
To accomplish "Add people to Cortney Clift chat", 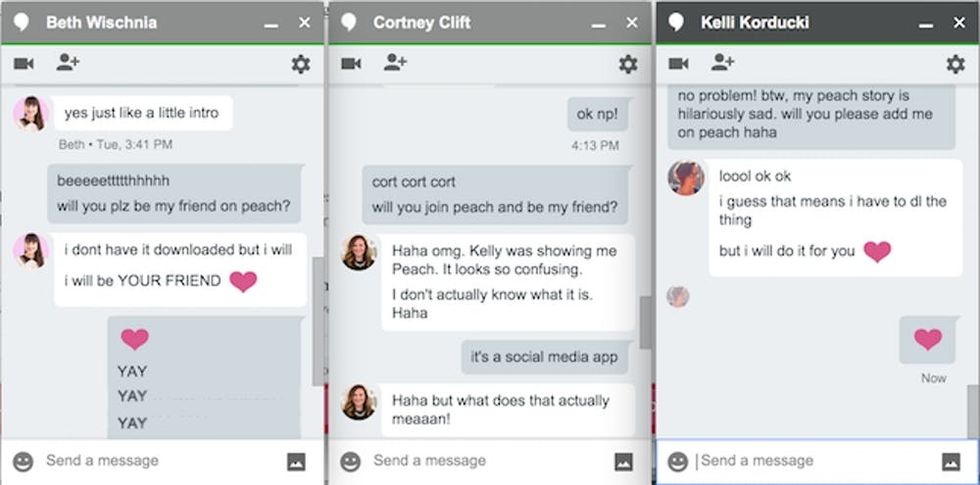I will tap(395, 64).
